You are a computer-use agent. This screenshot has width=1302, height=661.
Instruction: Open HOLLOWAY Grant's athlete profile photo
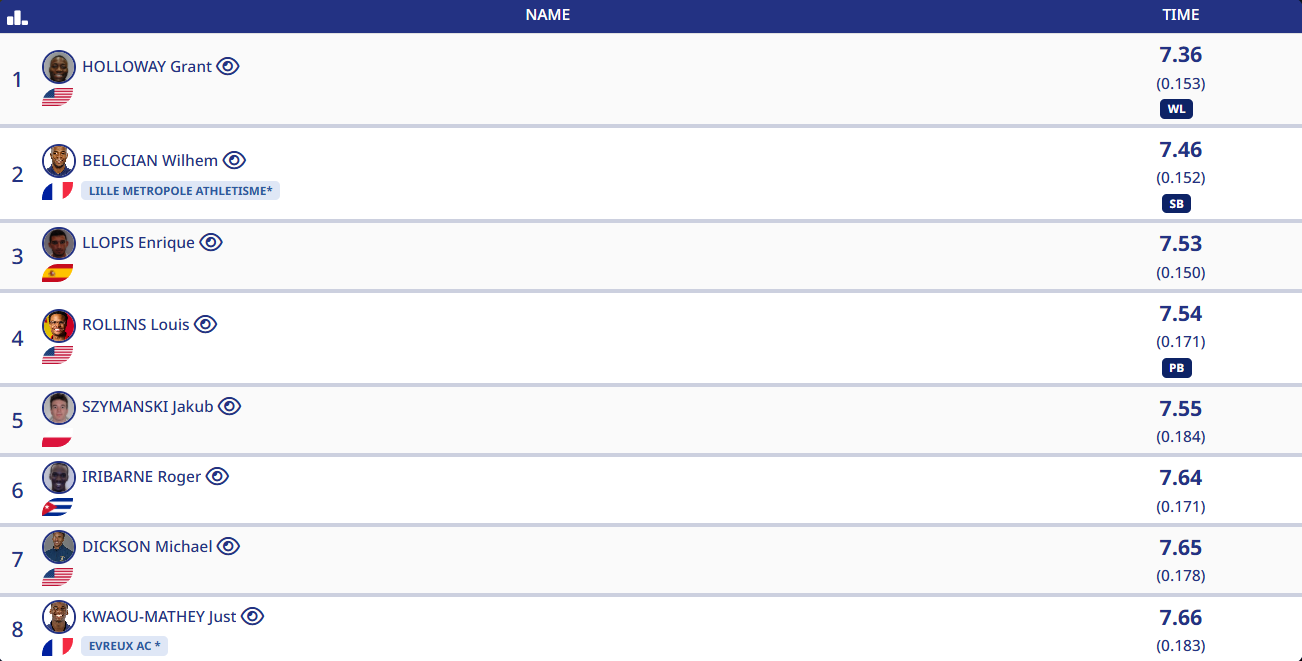pos(59,67)
